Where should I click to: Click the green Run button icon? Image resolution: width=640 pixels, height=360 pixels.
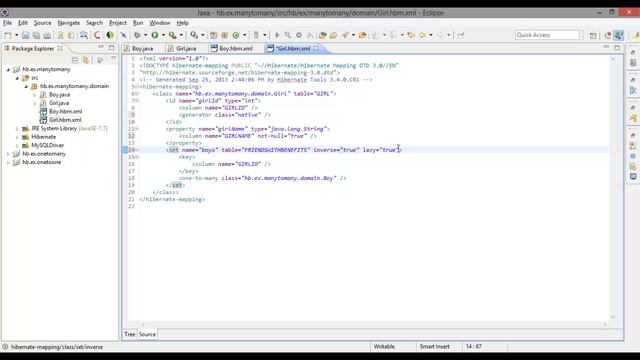pos(155,35)
